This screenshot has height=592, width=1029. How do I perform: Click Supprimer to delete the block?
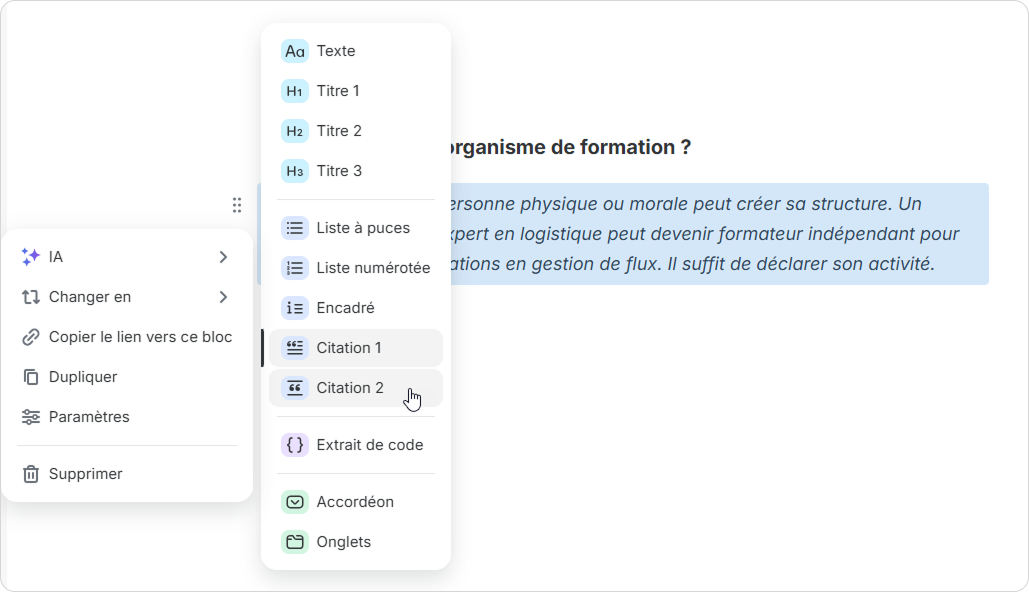tap(86, 474)
